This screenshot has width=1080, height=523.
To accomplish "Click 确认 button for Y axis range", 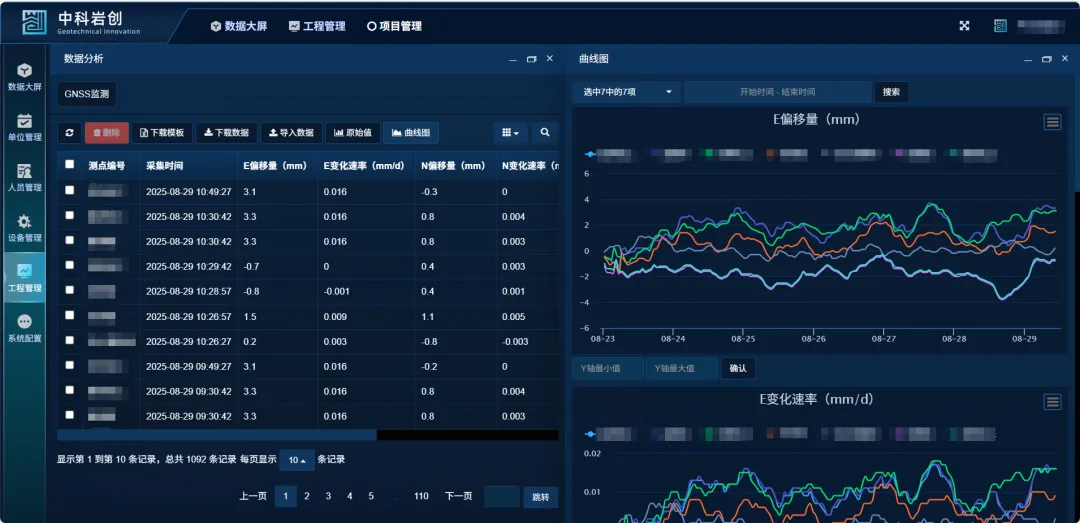I will point(738,369).
